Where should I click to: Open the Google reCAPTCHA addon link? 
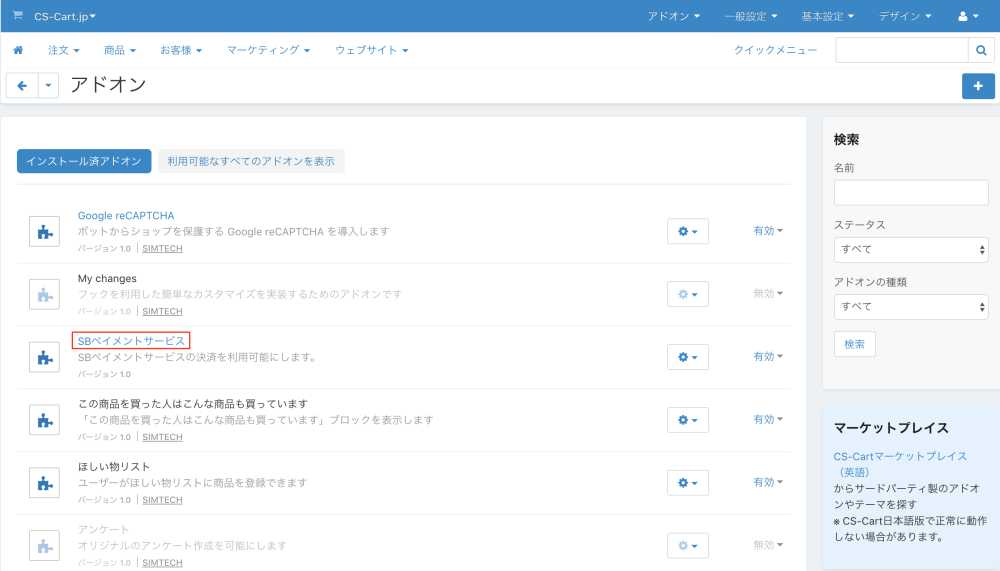126,216
